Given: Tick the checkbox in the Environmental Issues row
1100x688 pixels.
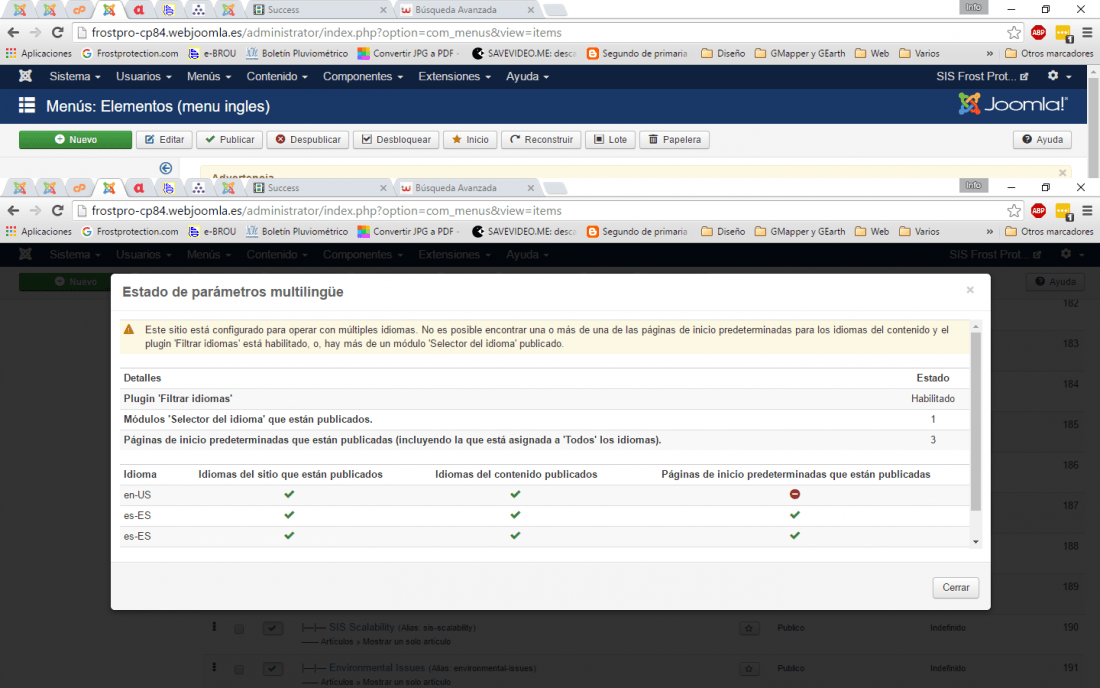Looking at the screenshot, I should click(x=239, y=670).
